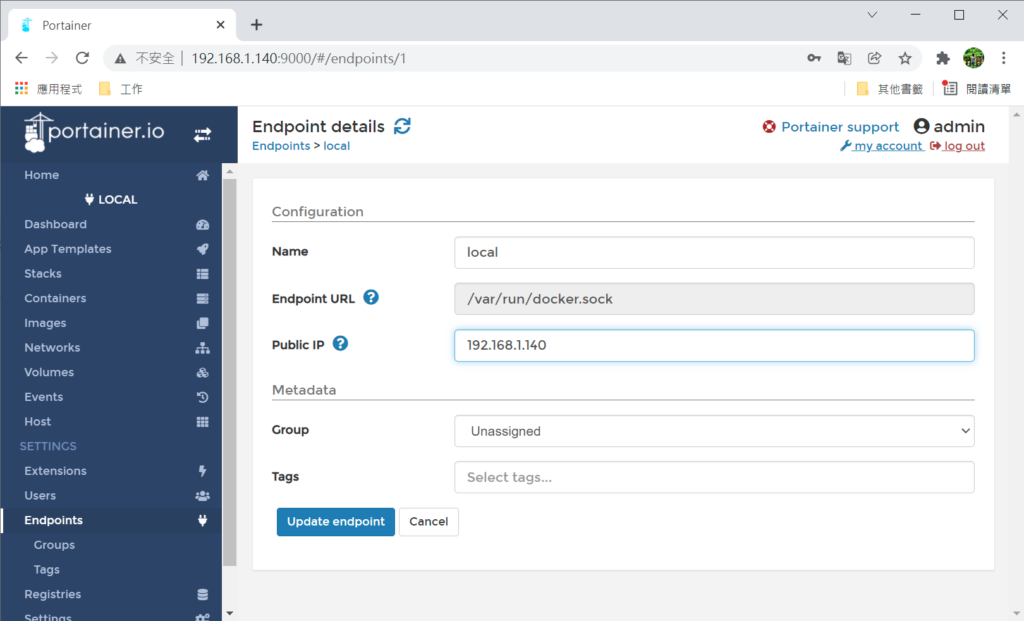The width and height of the screenshot is (1024, 621).
Task: Click the saved password key icon
Action: 814,58
